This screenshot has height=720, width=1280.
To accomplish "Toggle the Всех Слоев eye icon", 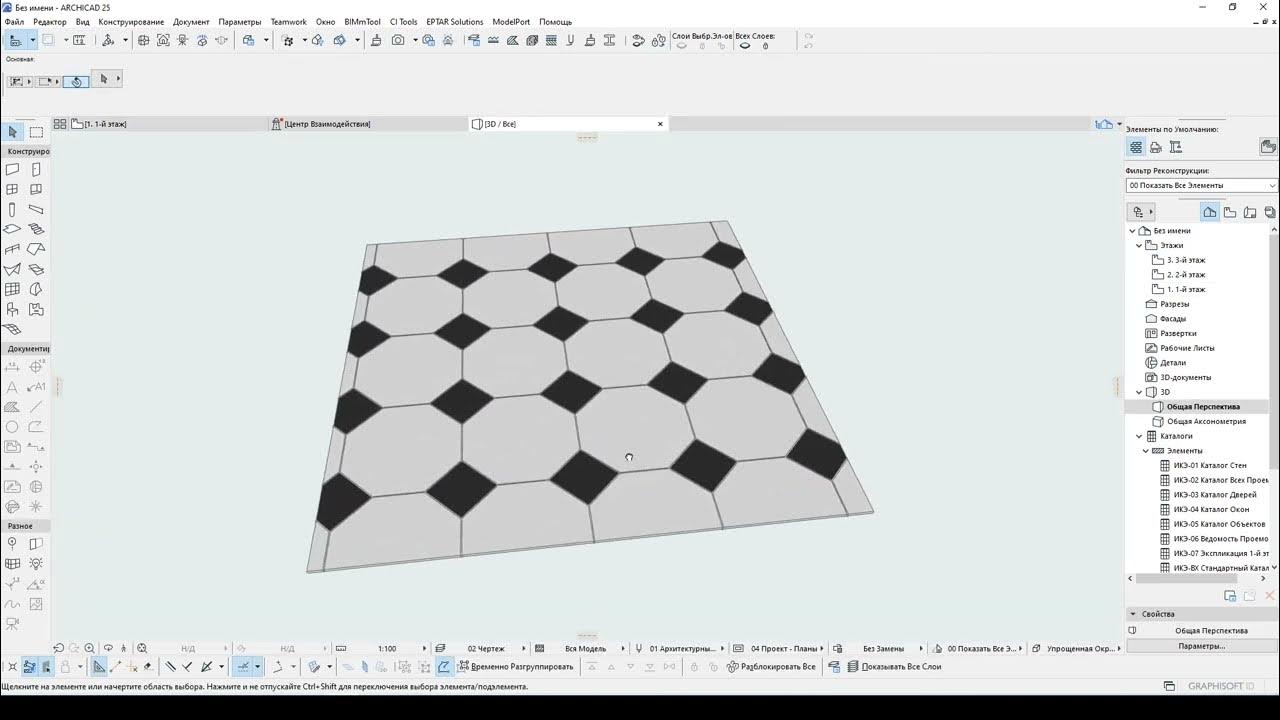I will (x=745, y=45).
